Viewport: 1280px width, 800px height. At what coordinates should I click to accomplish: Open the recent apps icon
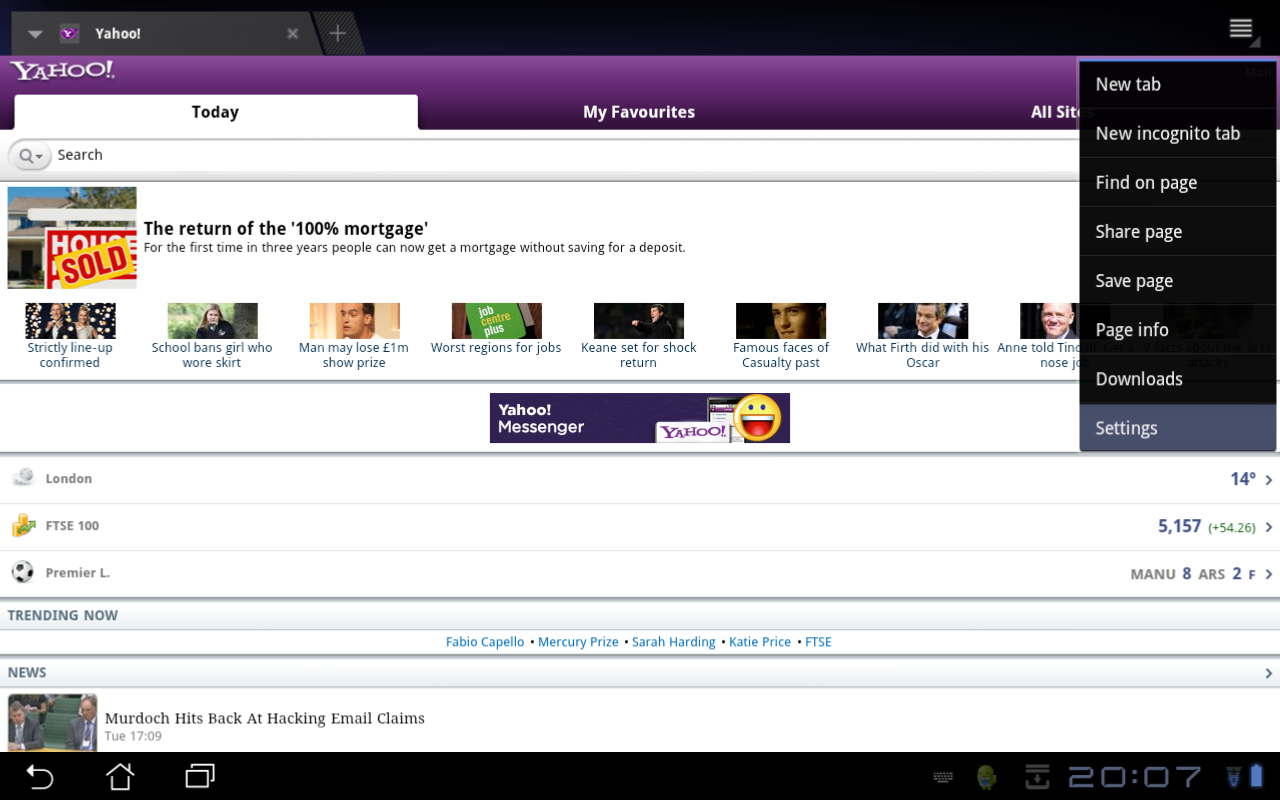[200, 776]
